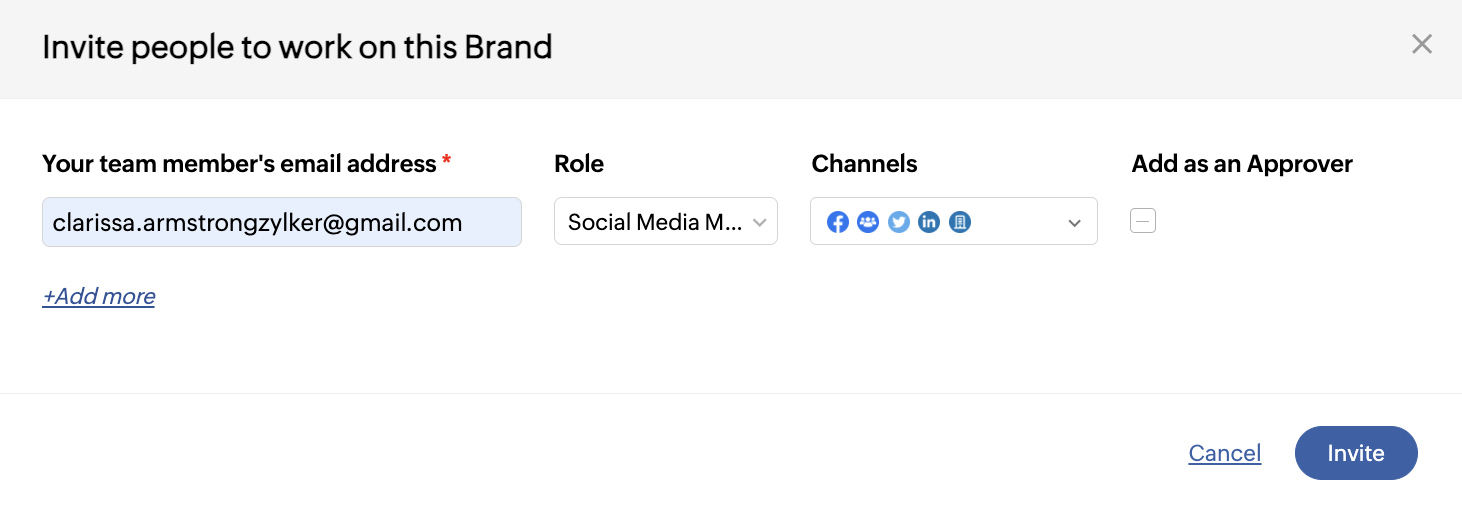Click the 'Add as an Approver' label
The width and height of the screenshot is (1462, 508).
1242,164
